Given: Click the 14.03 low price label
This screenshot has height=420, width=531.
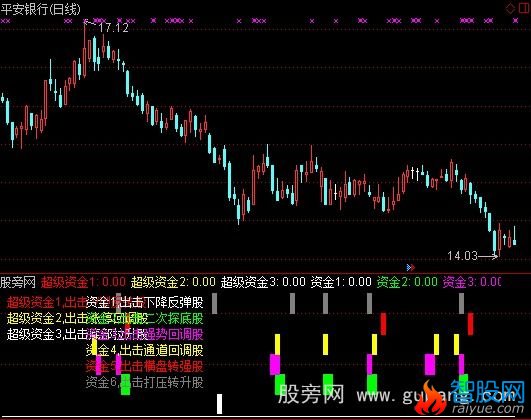Looking at the screenshot, I should tap(462, 256).
